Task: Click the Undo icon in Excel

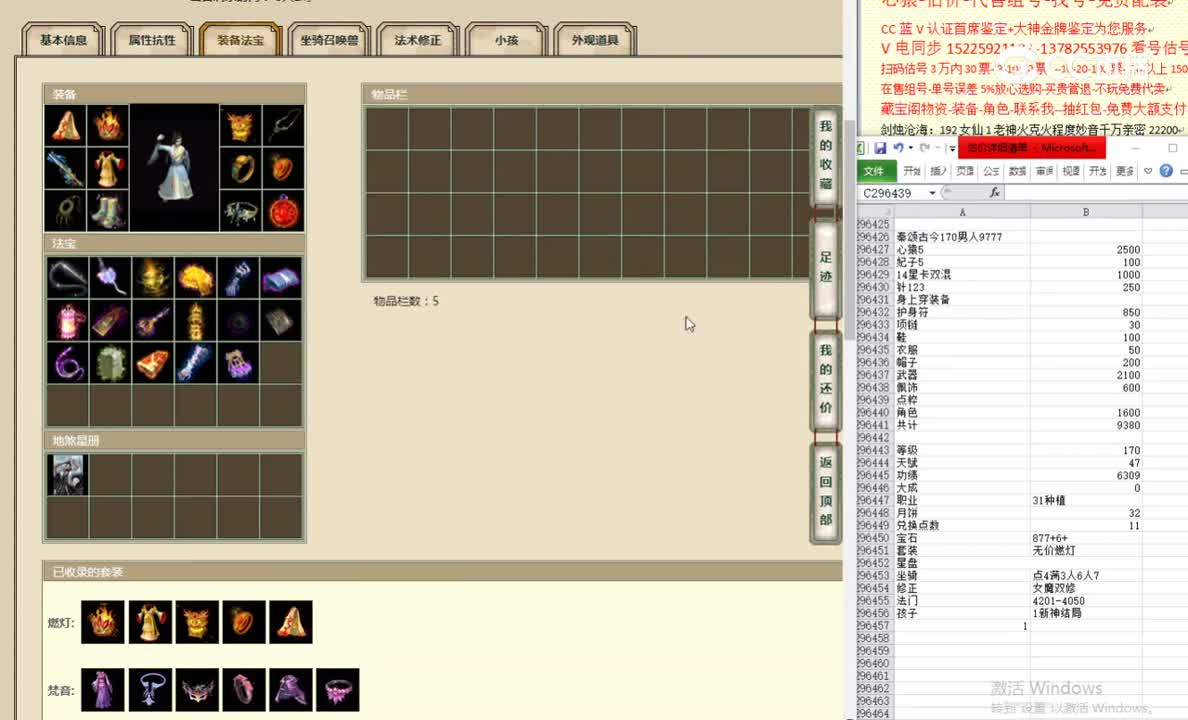Action: tap(896, 147)
